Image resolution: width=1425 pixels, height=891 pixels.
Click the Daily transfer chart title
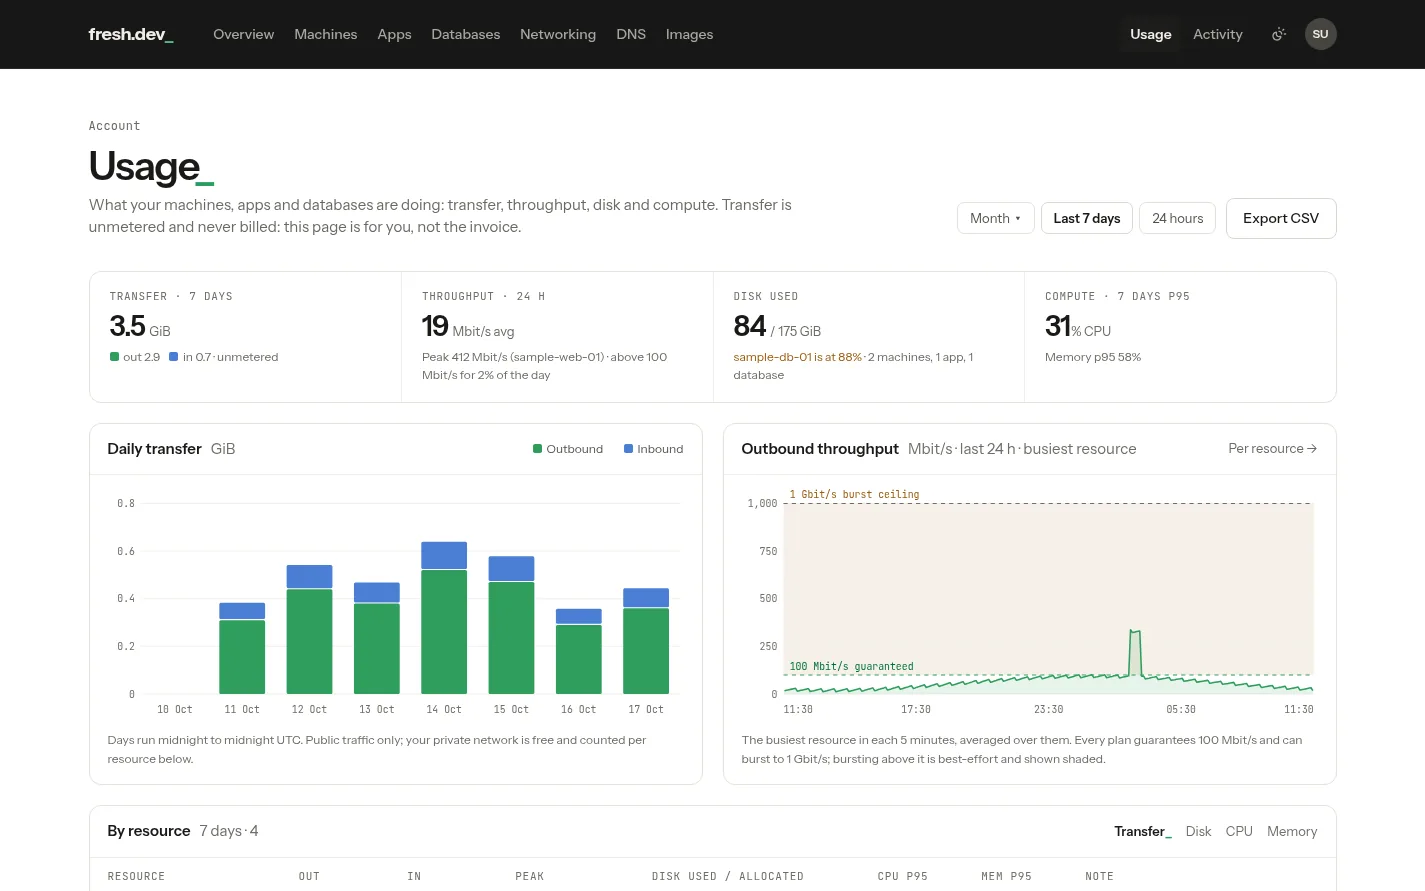click(154, 449)
